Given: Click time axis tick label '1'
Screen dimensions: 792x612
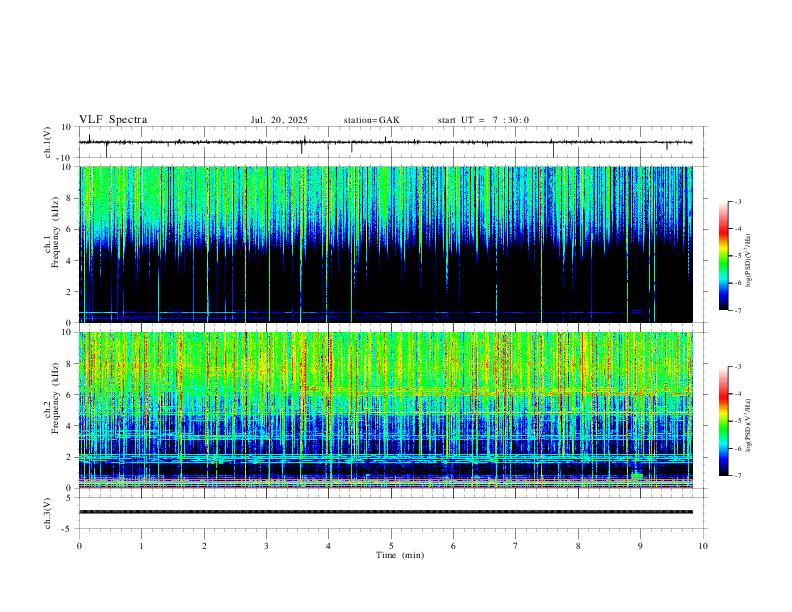Looking at the screenshot, I should pos(141,546).
